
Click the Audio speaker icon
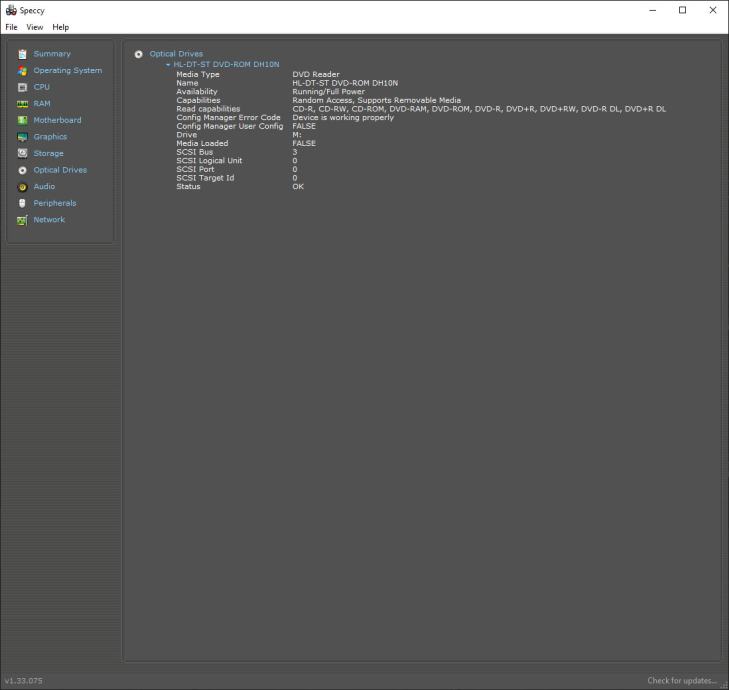(x=22, y=187)
